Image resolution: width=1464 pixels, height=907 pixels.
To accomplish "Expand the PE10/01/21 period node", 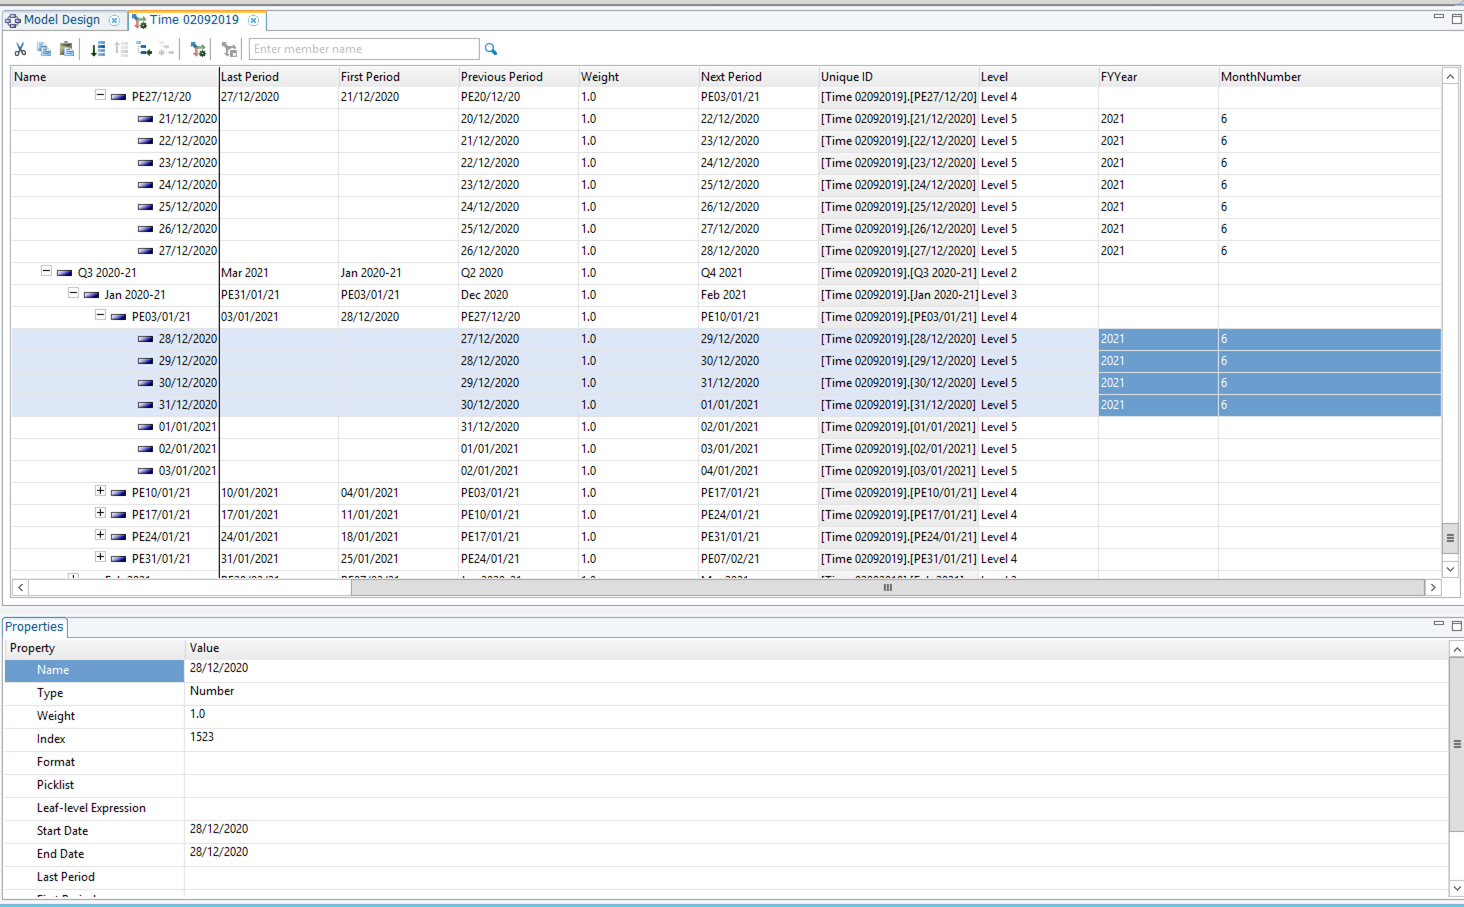I will pyautogui.click(x=100, y=491).
